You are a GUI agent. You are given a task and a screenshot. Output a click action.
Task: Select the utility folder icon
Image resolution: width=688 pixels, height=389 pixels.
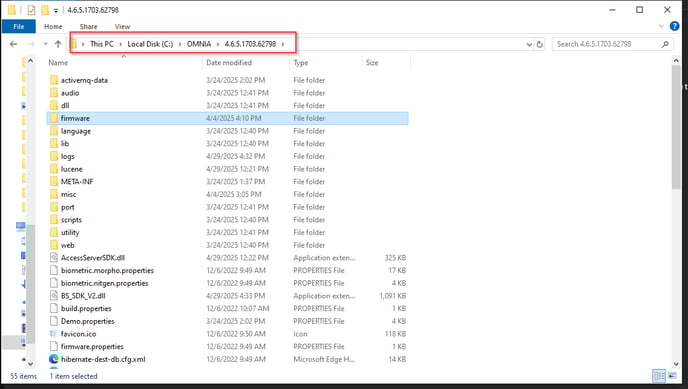coord(54,232)
